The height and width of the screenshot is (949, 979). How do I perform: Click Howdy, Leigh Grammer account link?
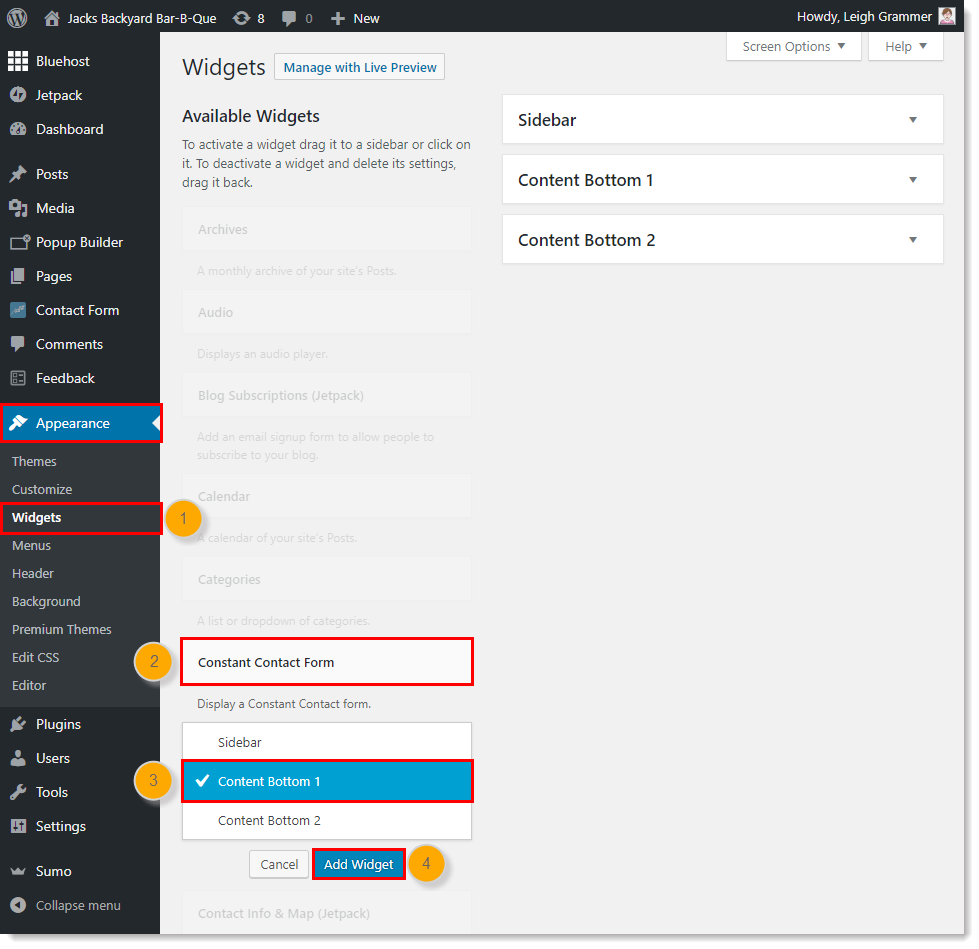pos(864,17)
